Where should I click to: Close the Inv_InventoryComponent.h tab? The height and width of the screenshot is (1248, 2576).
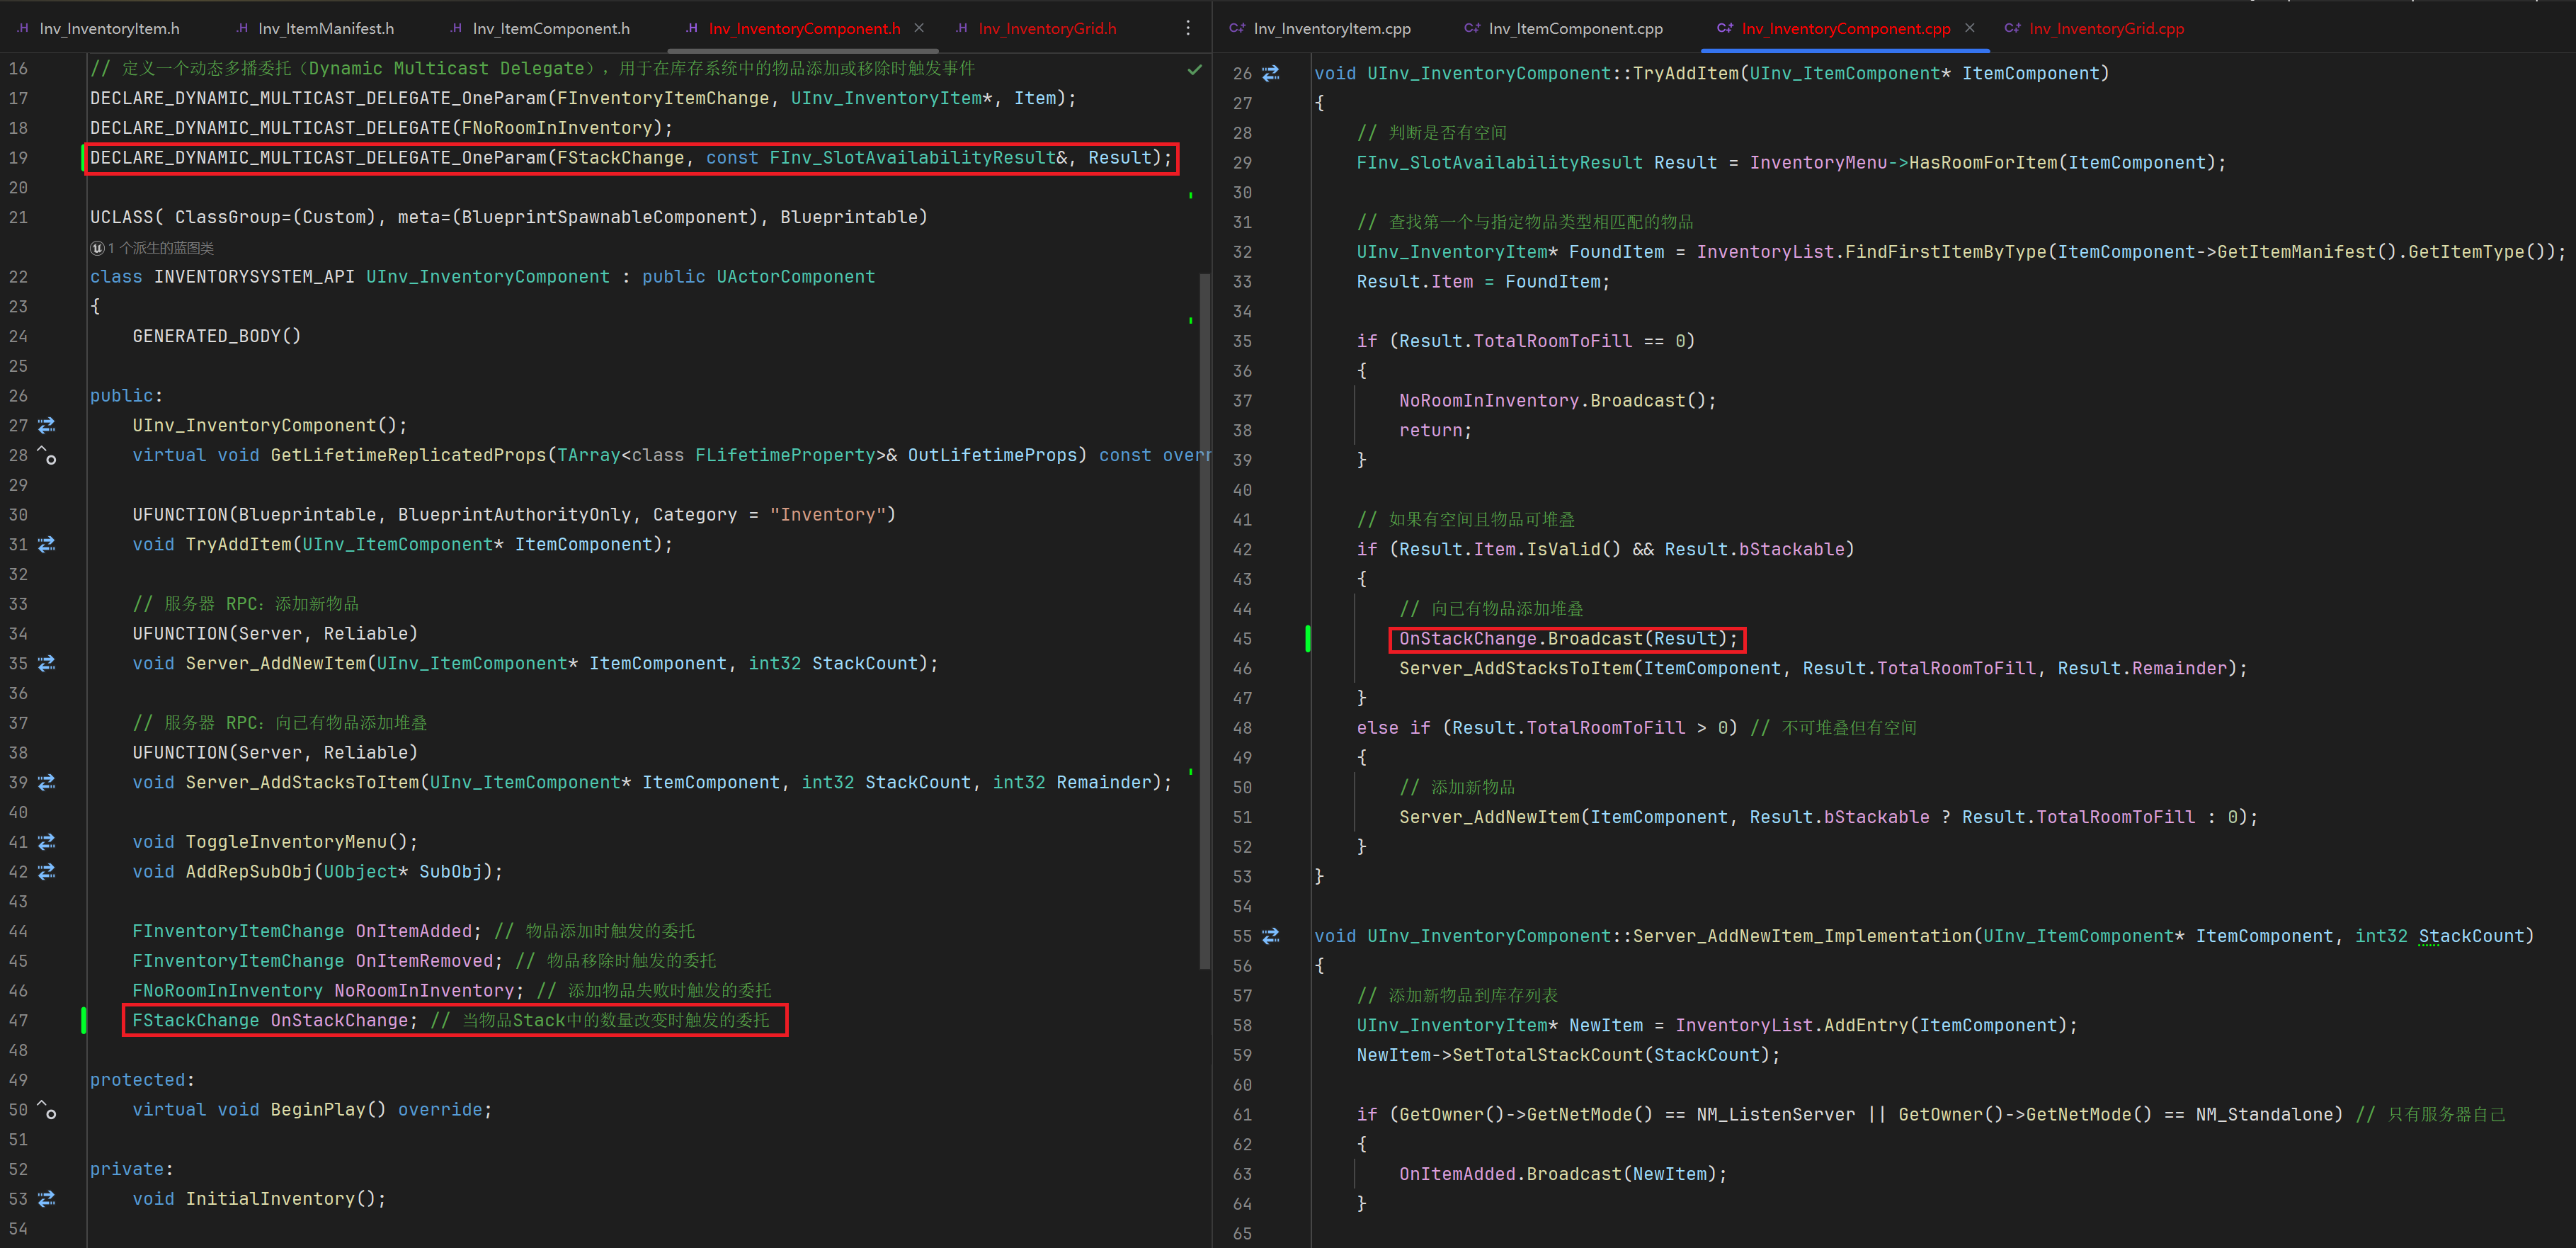point(919,28)
